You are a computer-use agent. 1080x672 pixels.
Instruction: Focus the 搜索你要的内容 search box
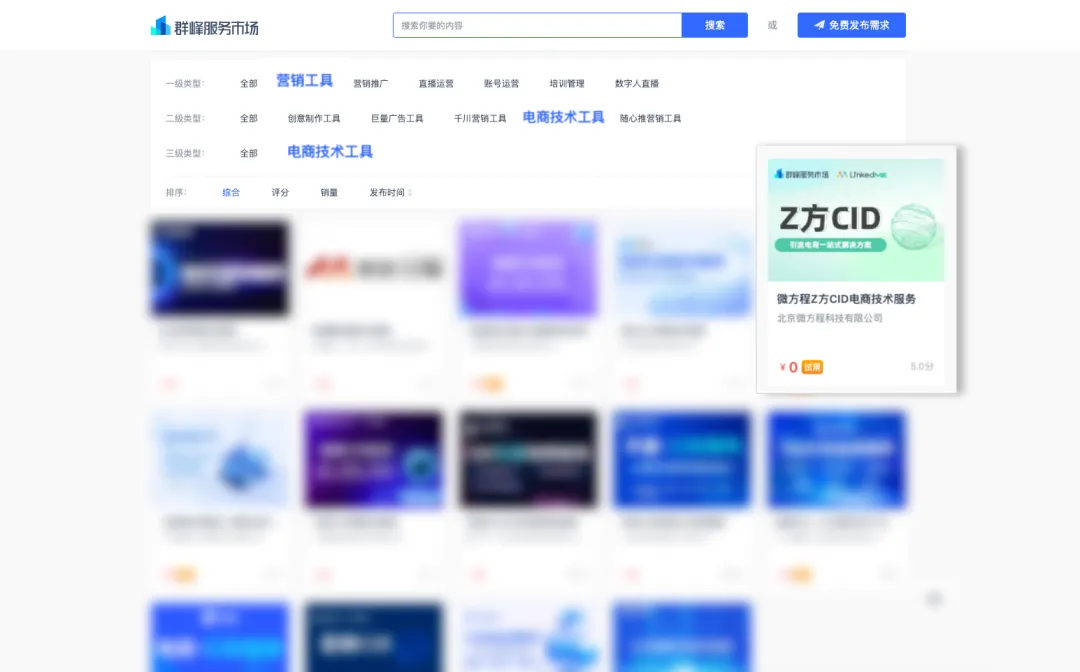click(537, 25)
